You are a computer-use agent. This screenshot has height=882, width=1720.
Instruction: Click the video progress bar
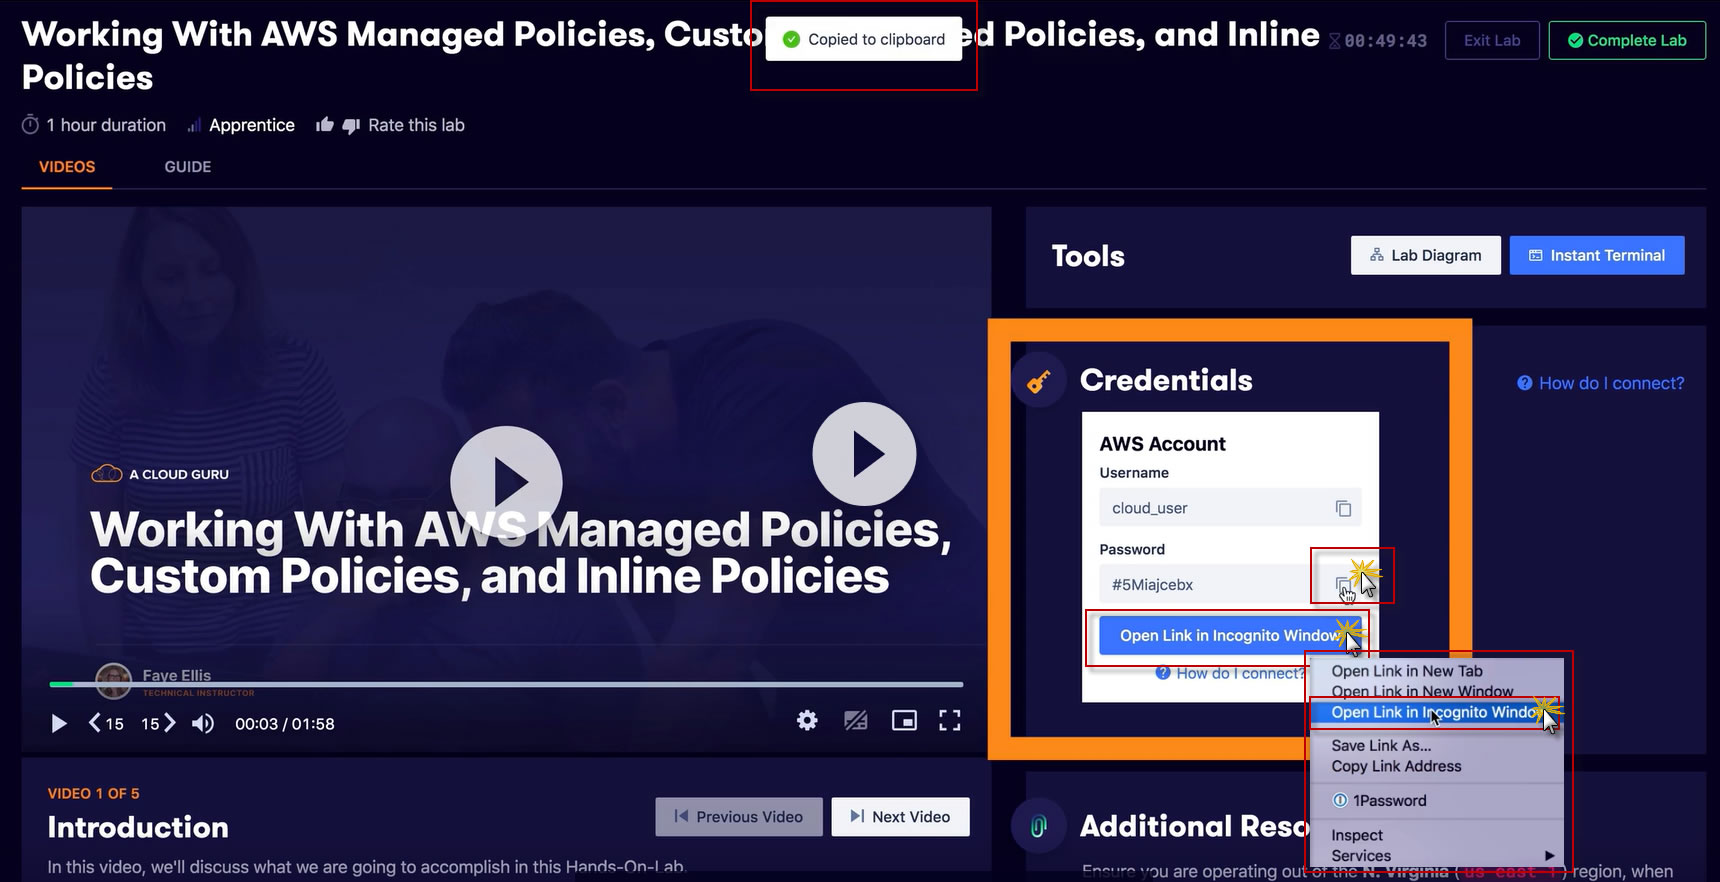point(506,684)
